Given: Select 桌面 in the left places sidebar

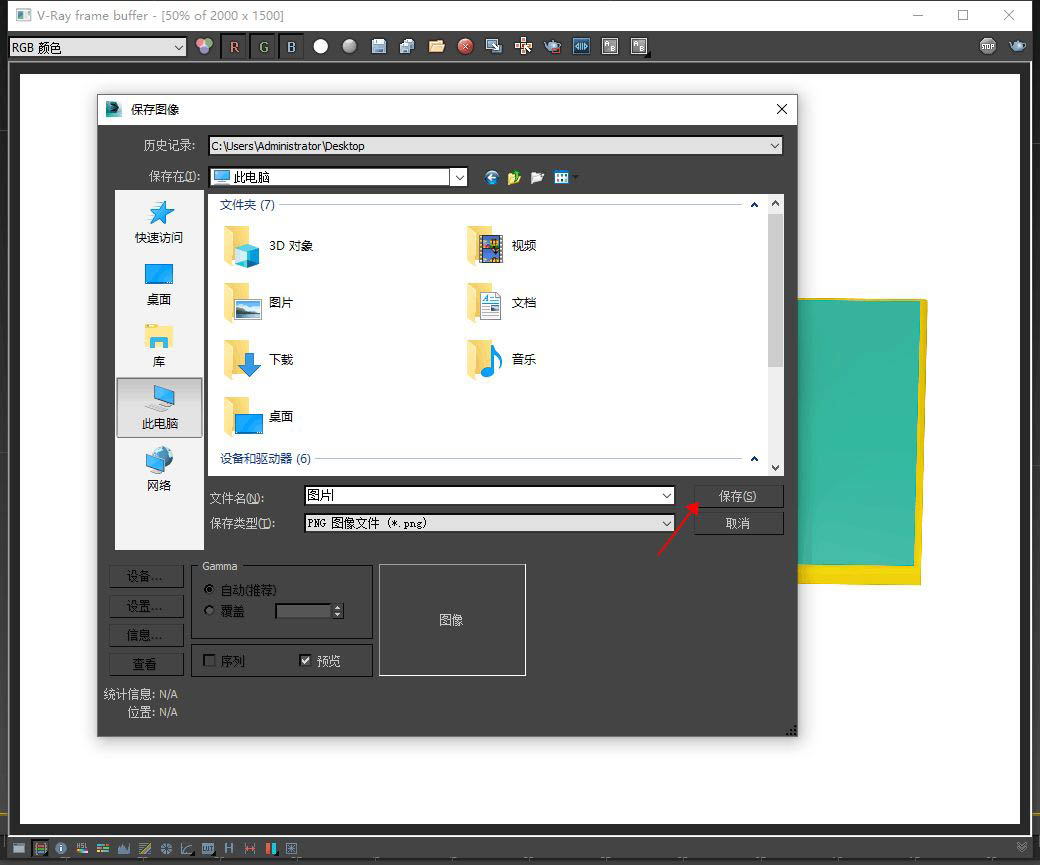Looking at the screenshot, I should (x=159, y=285).
